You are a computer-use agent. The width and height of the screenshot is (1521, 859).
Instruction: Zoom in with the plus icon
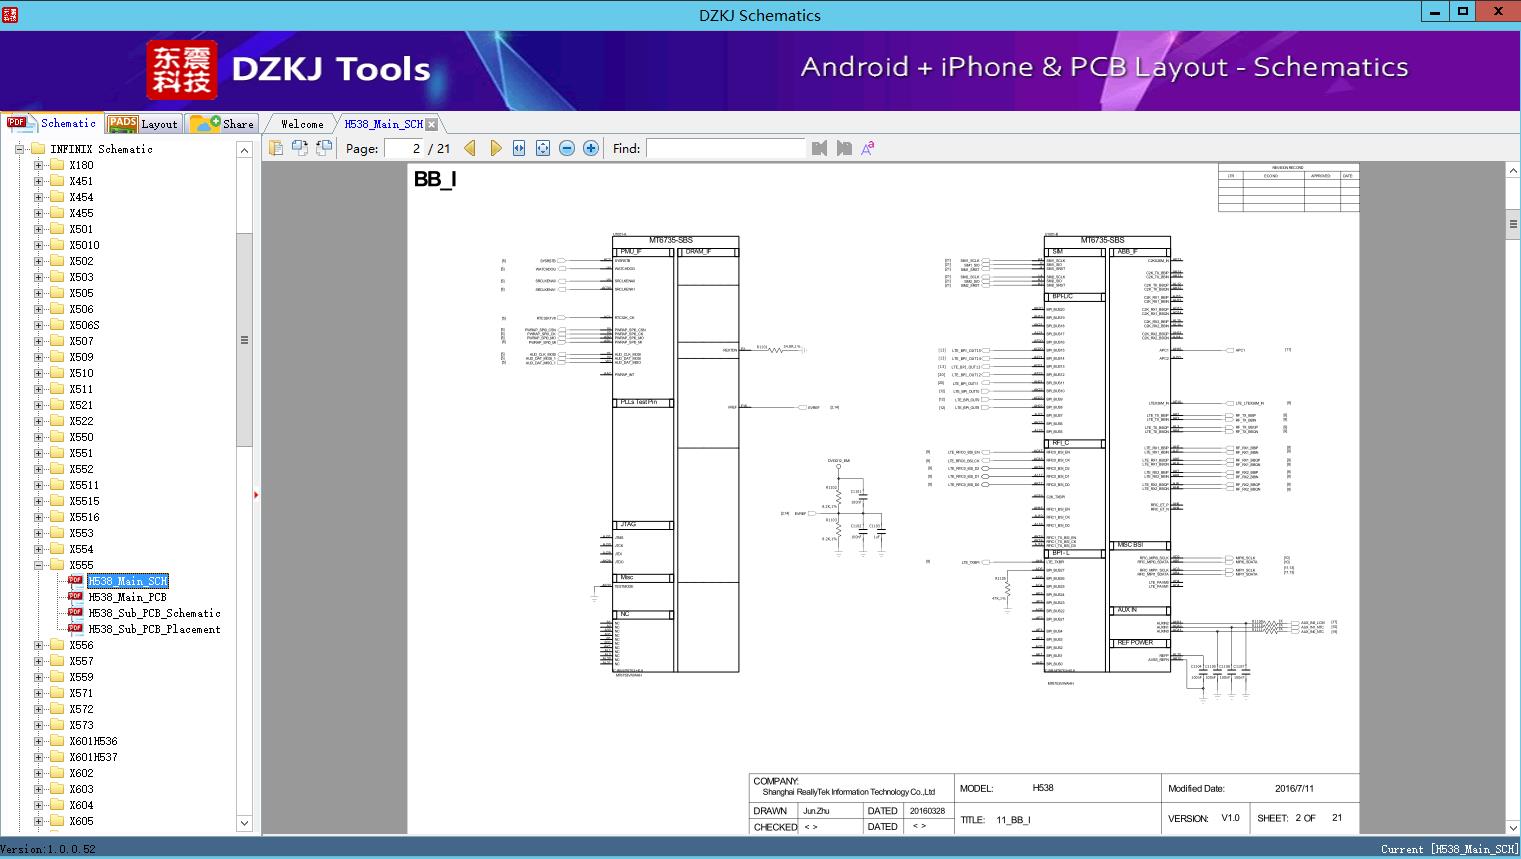tap(591, 148)
